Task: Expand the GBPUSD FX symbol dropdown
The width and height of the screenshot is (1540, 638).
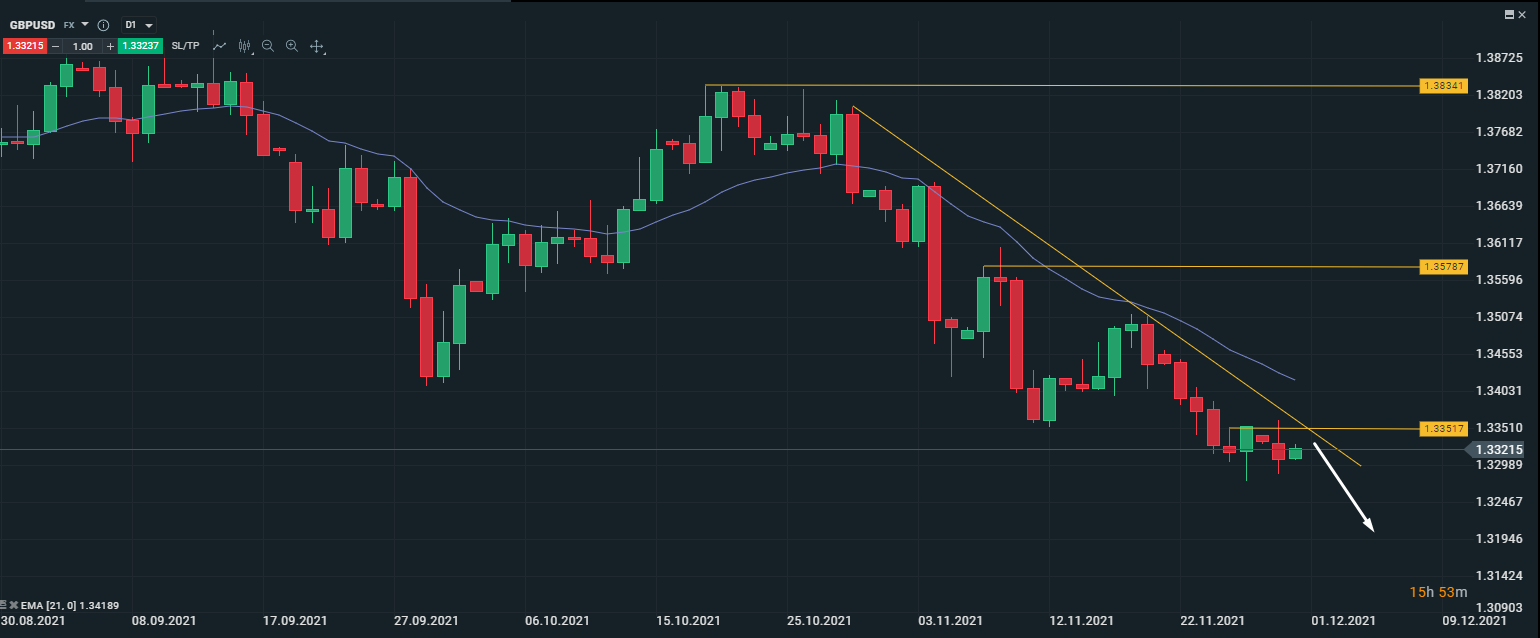Action: point(85,24)
